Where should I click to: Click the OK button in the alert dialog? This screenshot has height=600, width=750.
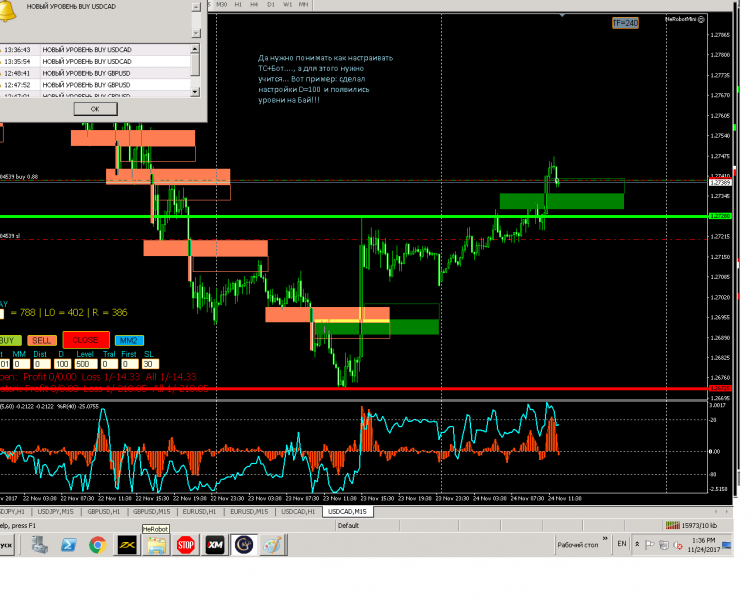(x=95, y=109)
